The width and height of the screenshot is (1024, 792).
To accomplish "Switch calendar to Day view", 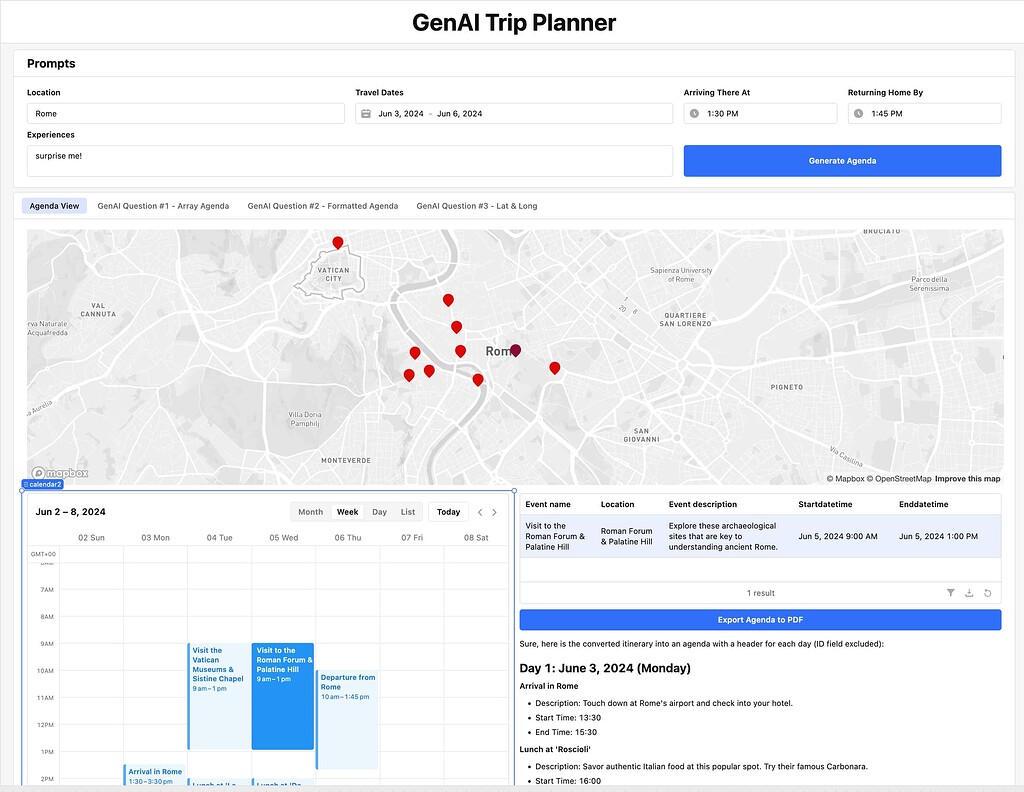I will coord(380,511).
